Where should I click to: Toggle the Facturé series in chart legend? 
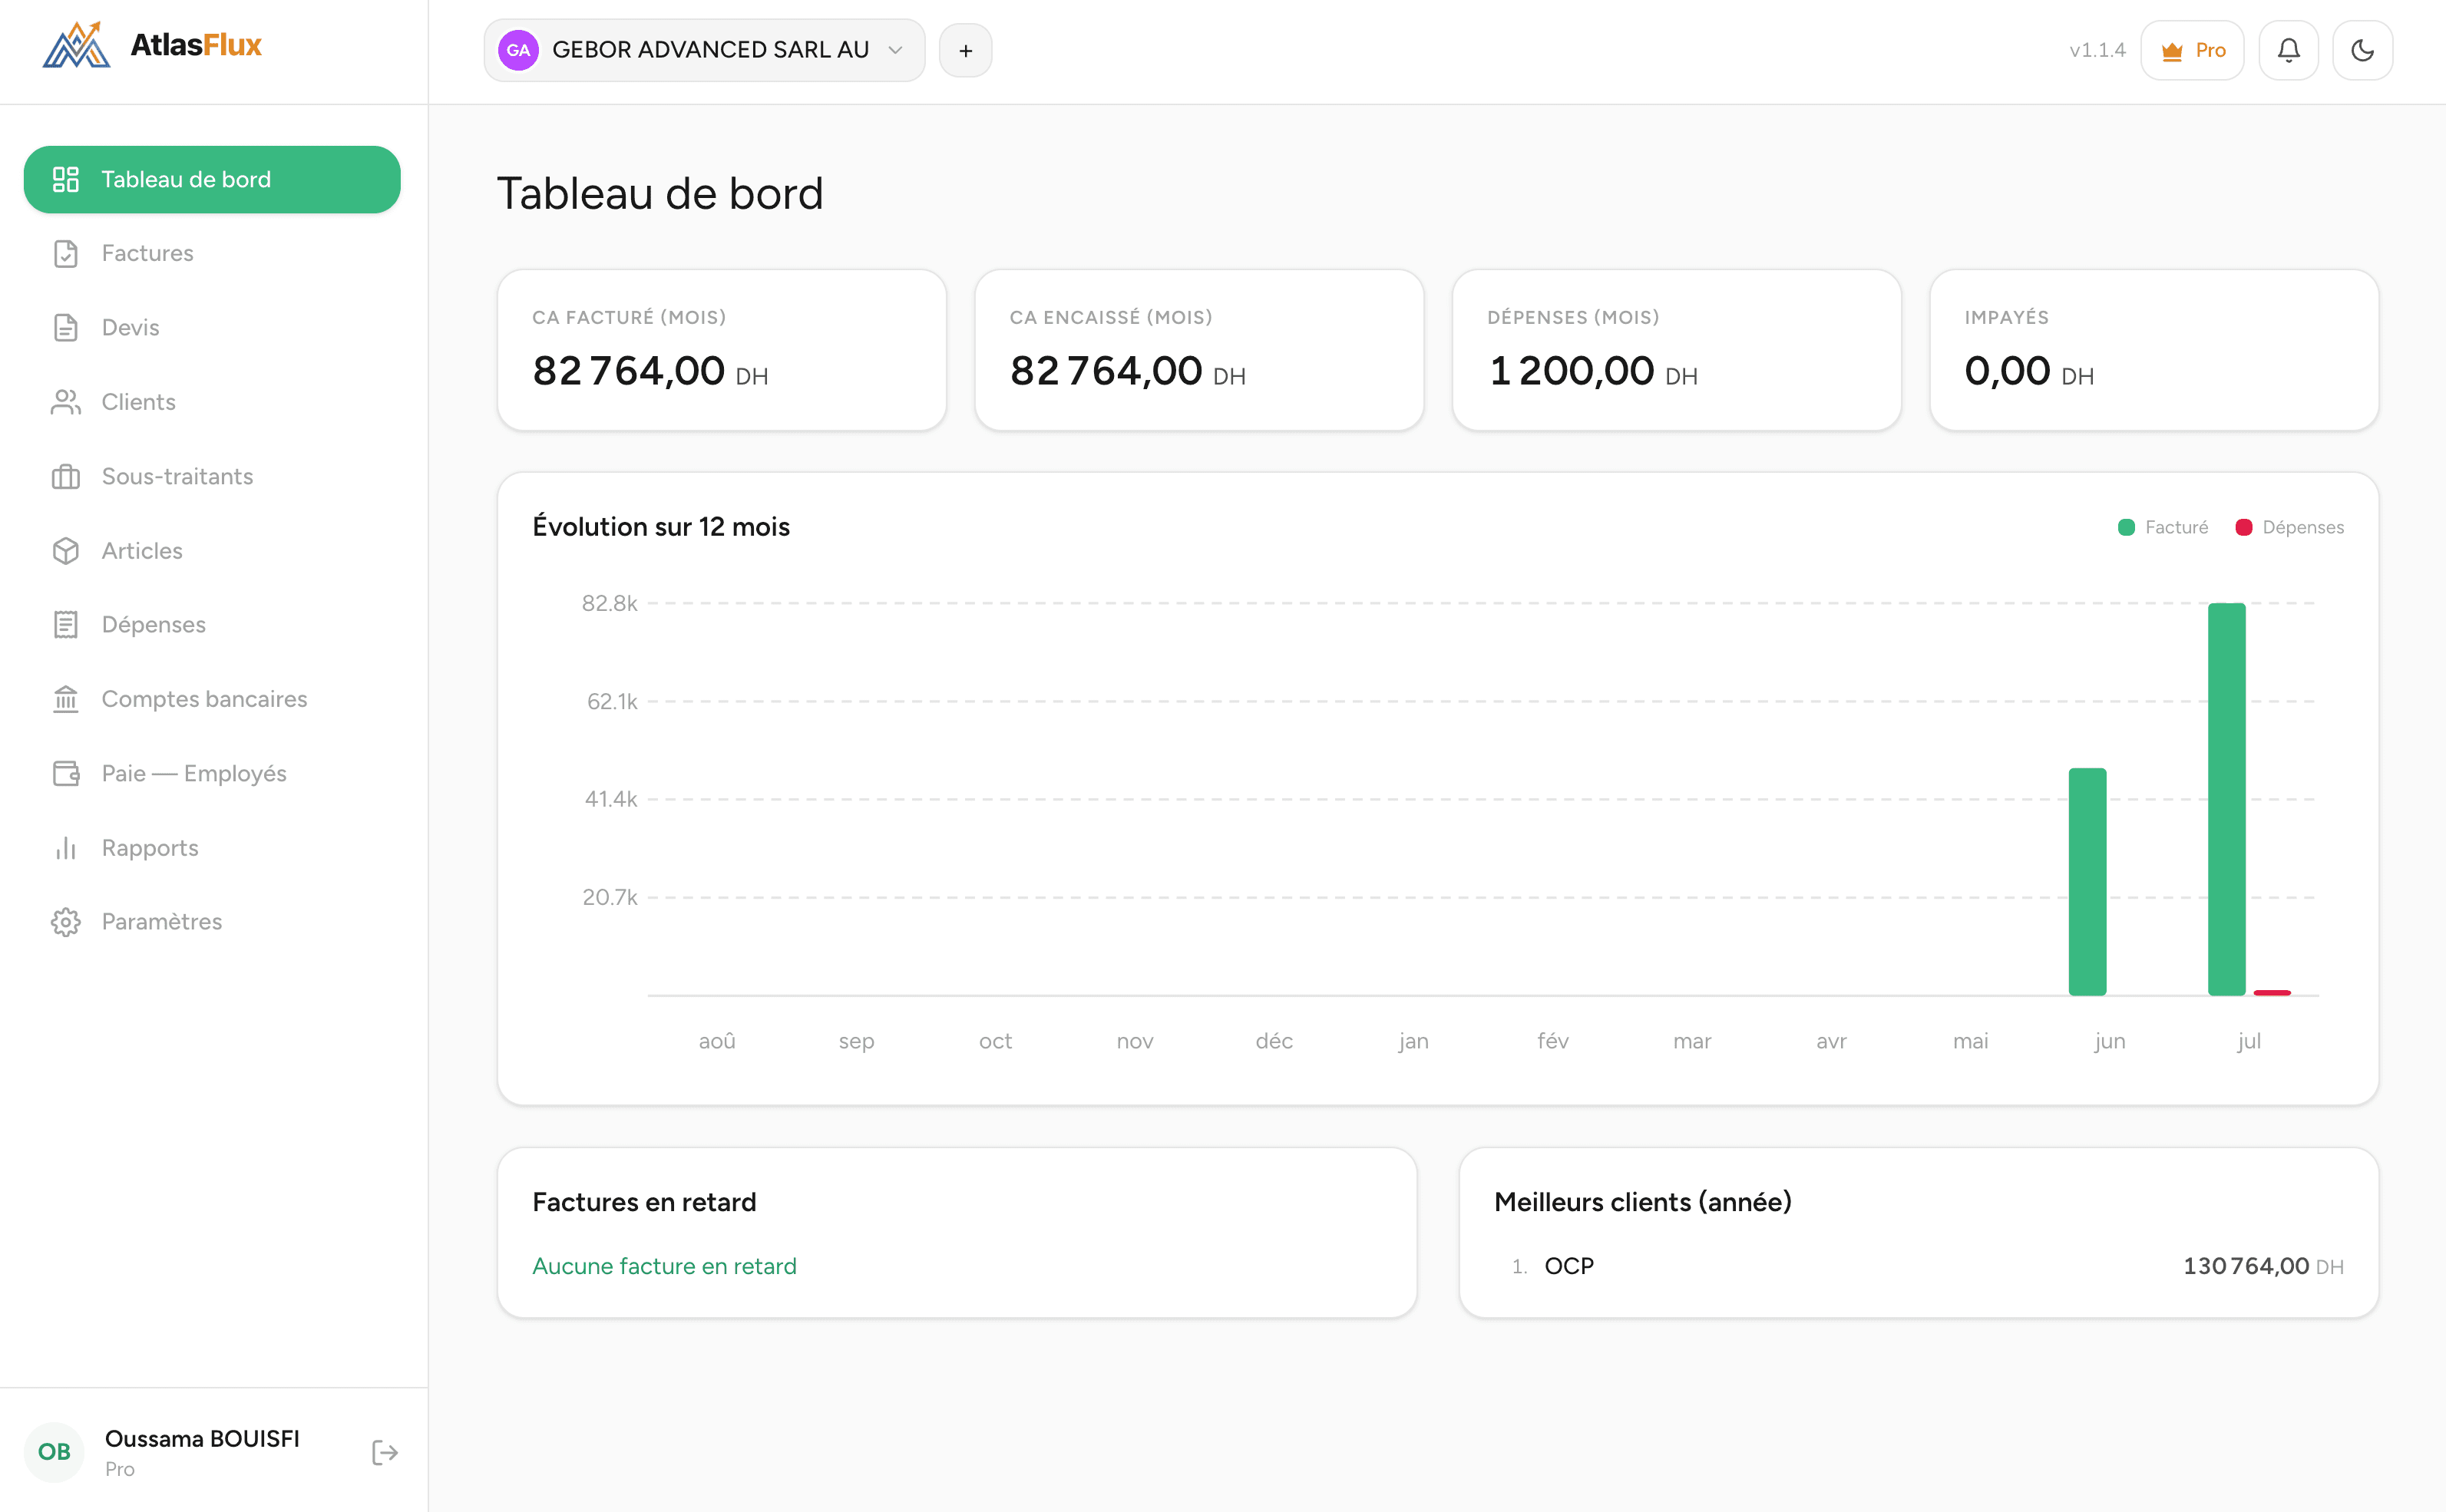(x=2163, y=527)
